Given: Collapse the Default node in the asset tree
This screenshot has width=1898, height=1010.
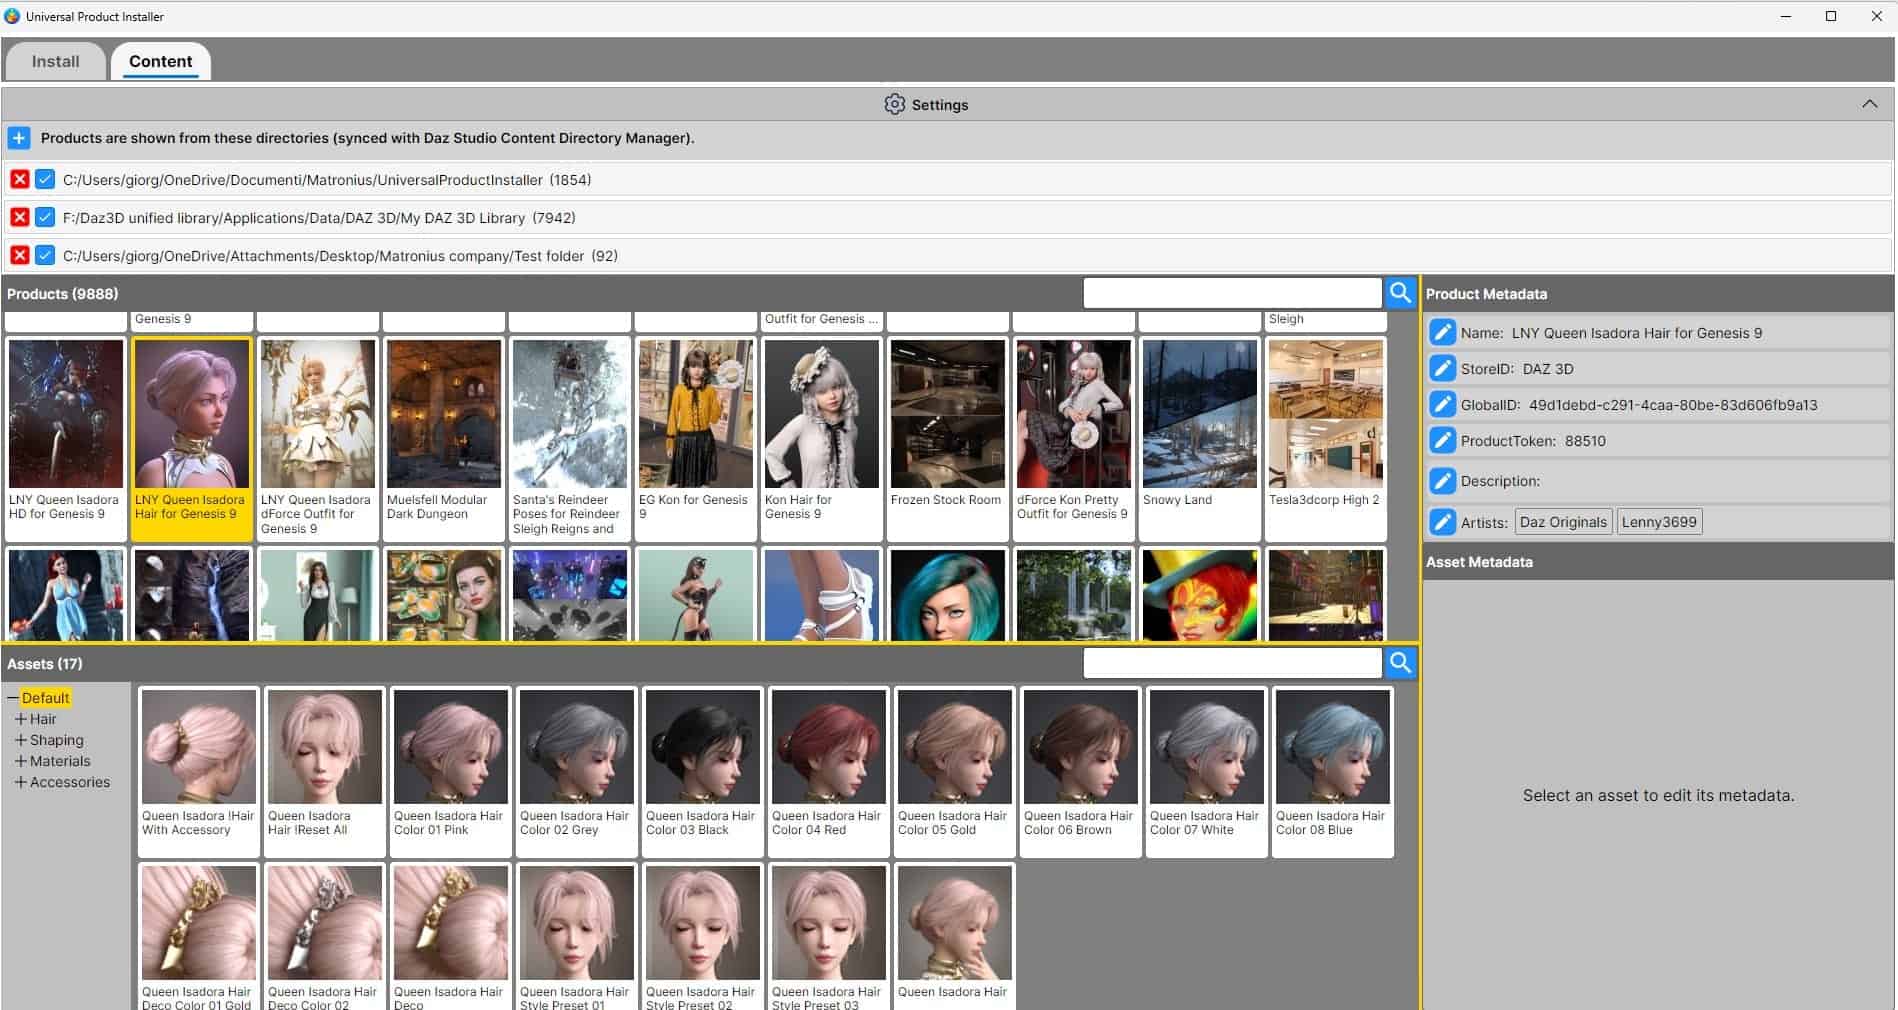Looking at the screenshot, I should (11, 698).
